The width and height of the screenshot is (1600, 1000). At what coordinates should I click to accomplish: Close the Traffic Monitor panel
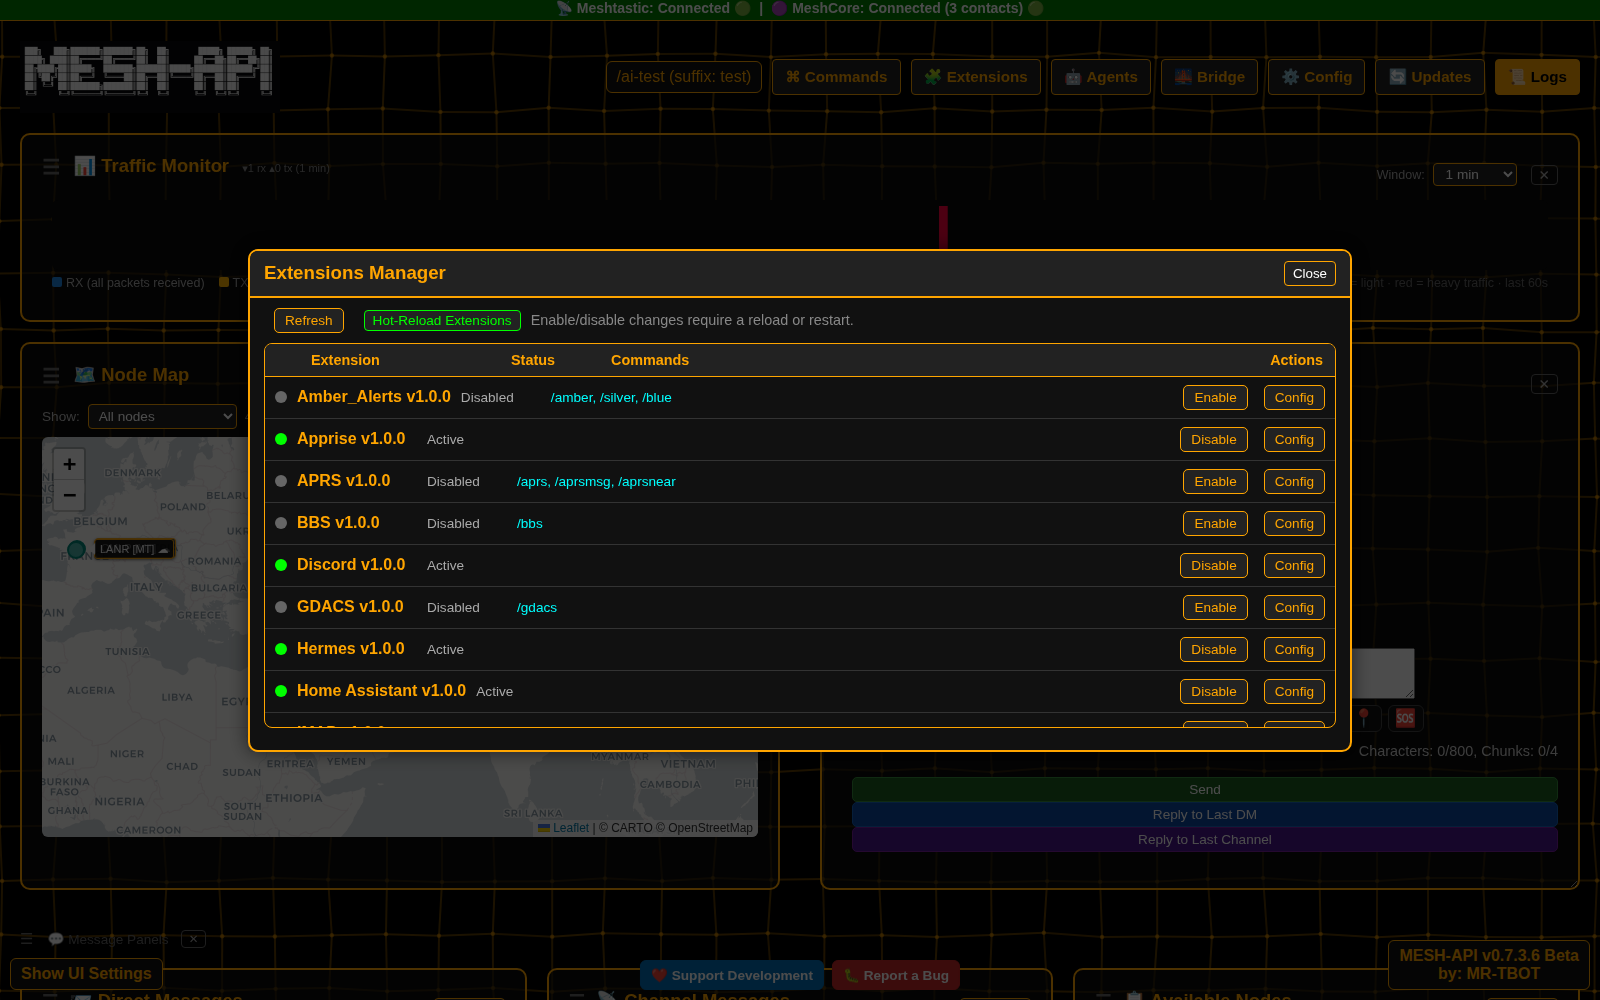(1544, 175)
